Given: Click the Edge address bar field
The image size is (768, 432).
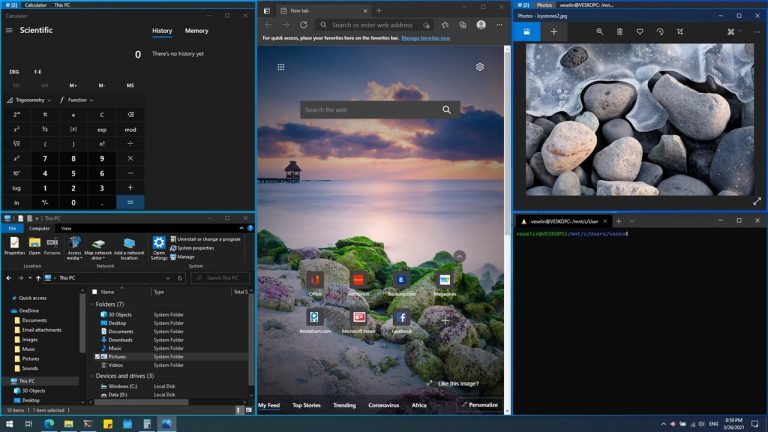Looking at the screenshot, I should click(x=372, y=25).
